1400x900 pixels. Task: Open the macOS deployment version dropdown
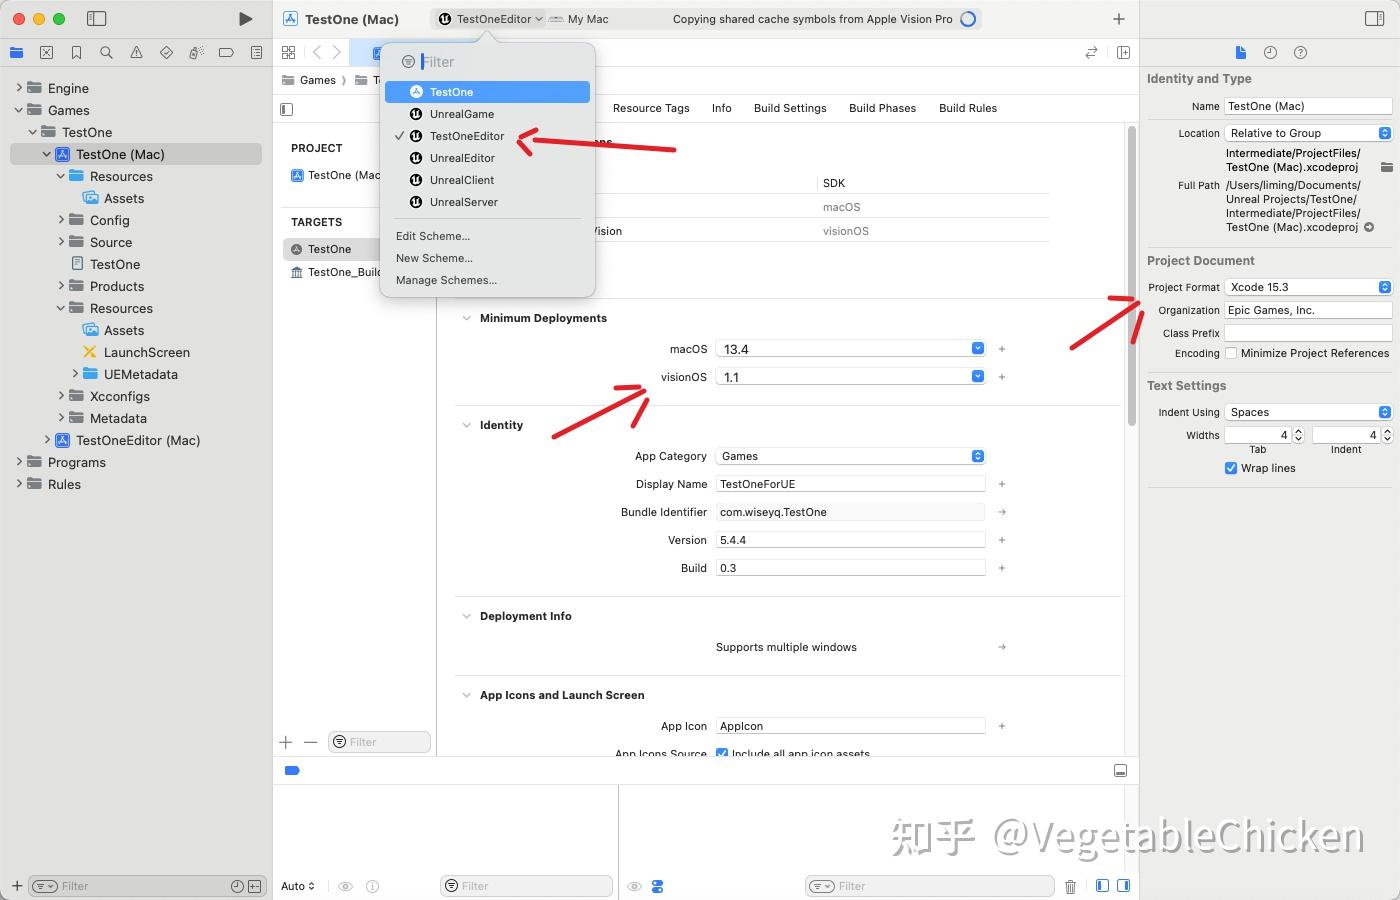tap(977, 349)
